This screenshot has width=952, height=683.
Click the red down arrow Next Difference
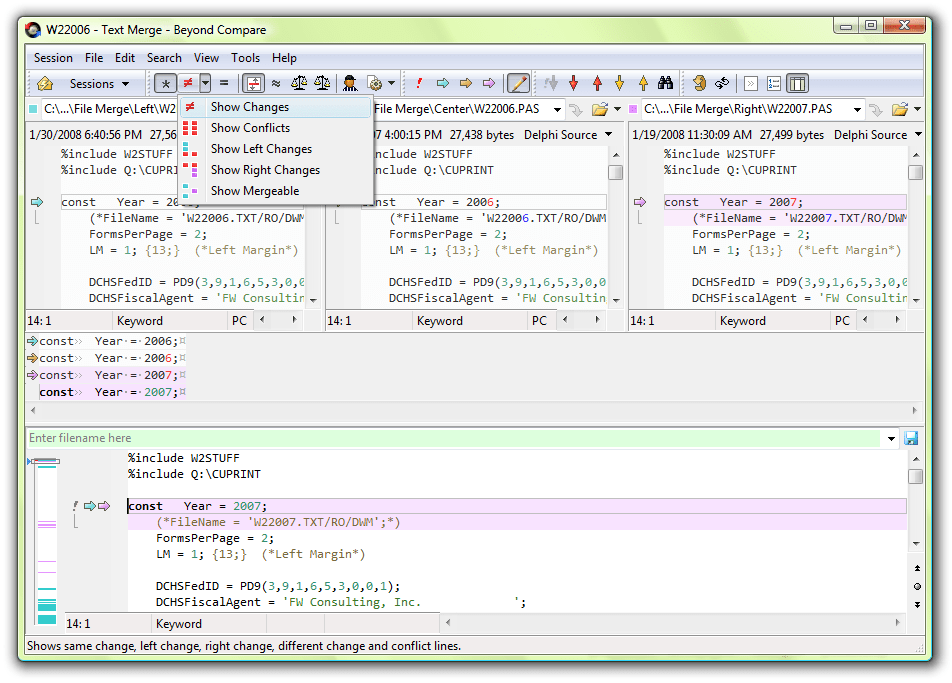click(574, 83)
